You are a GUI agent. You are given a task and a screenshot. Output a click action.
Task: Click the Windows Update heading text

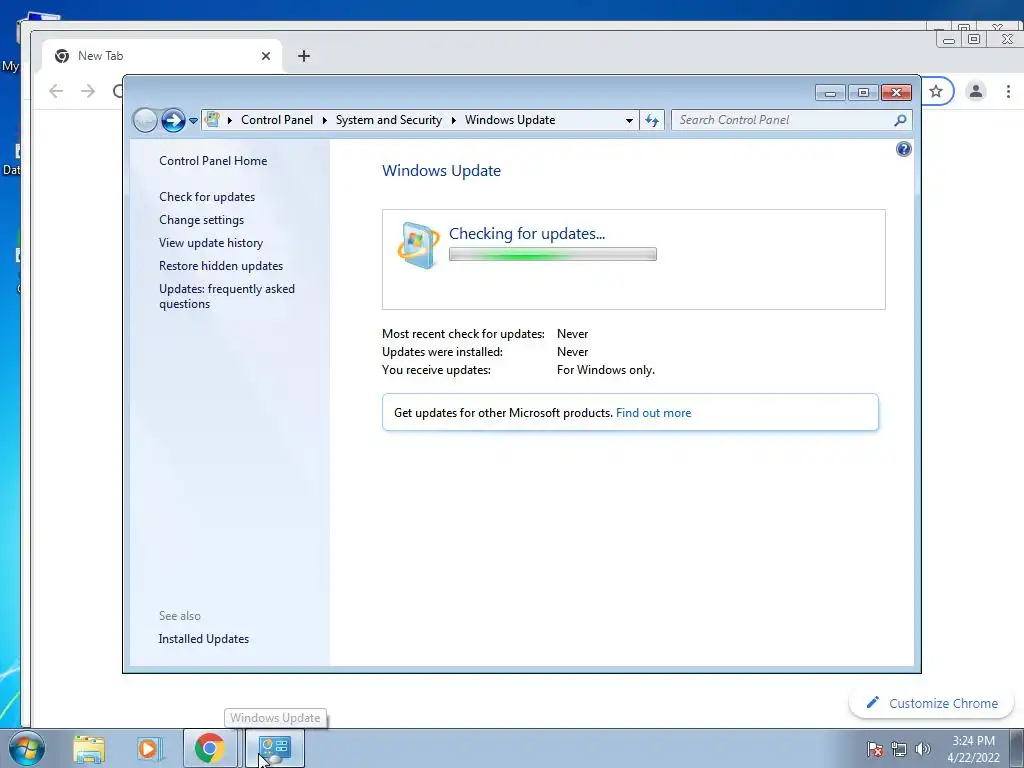pos(441,170)
